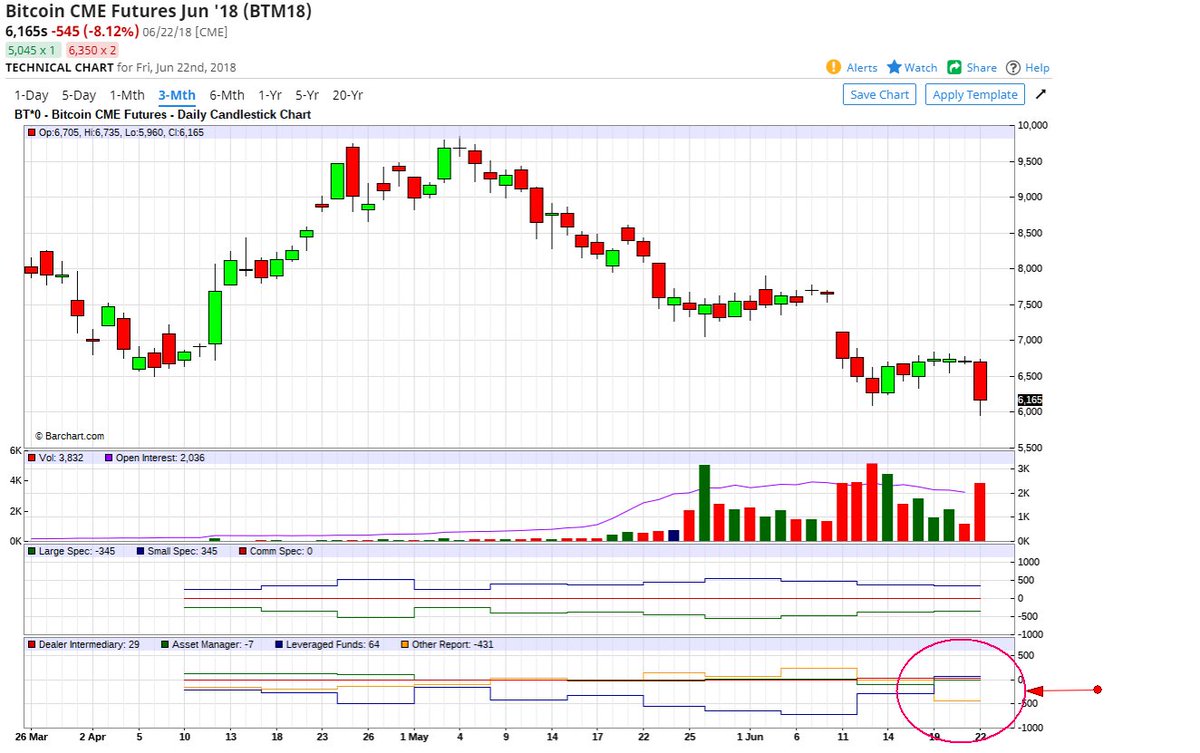
Task: Click the green Asset Manager swatch
Action: 166,645
